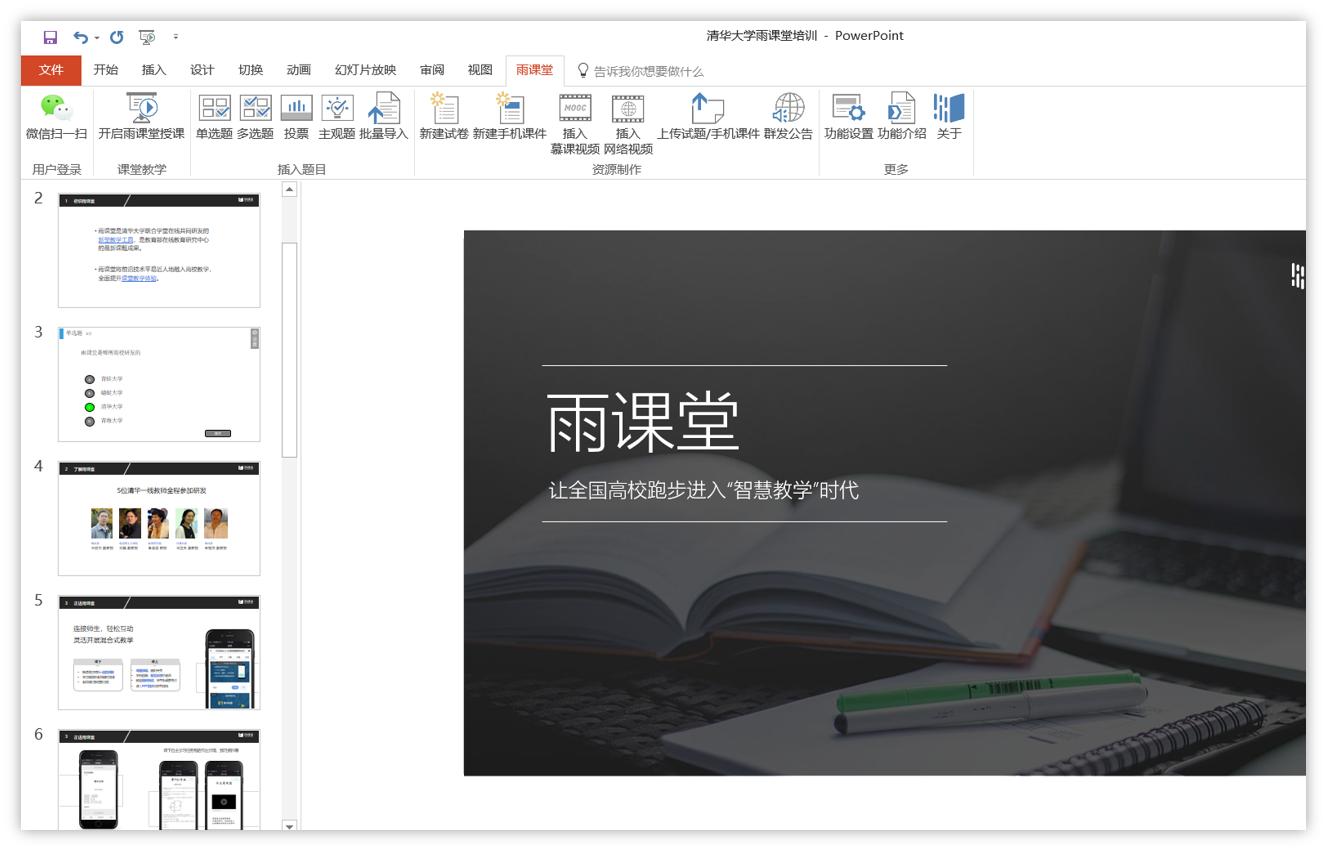
Task: Click 批量导入 batch import icon
Action: [384, 117]
